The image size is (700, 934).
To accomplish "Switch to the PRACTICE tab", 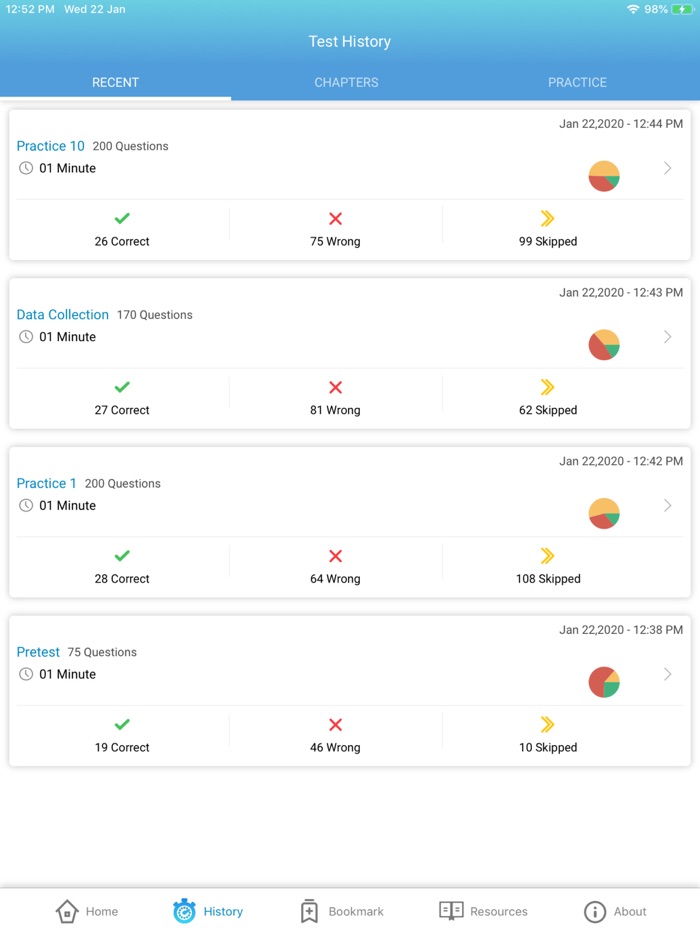I will click(577, 82).
